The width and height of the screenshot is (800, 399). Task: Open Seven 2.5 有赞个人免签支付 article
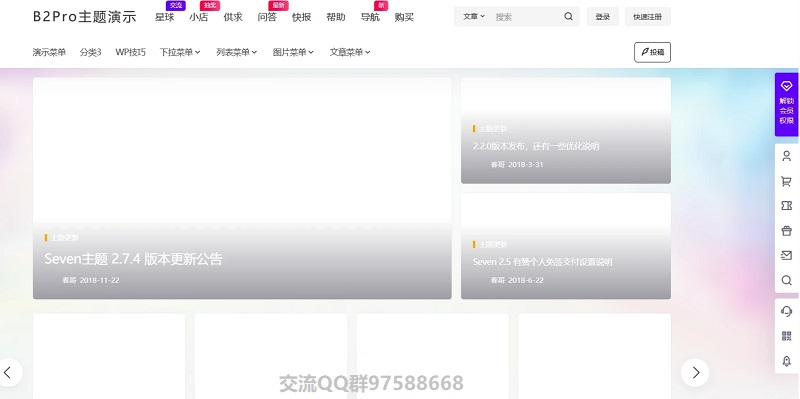pyautogui.click(x=542, y=262)
